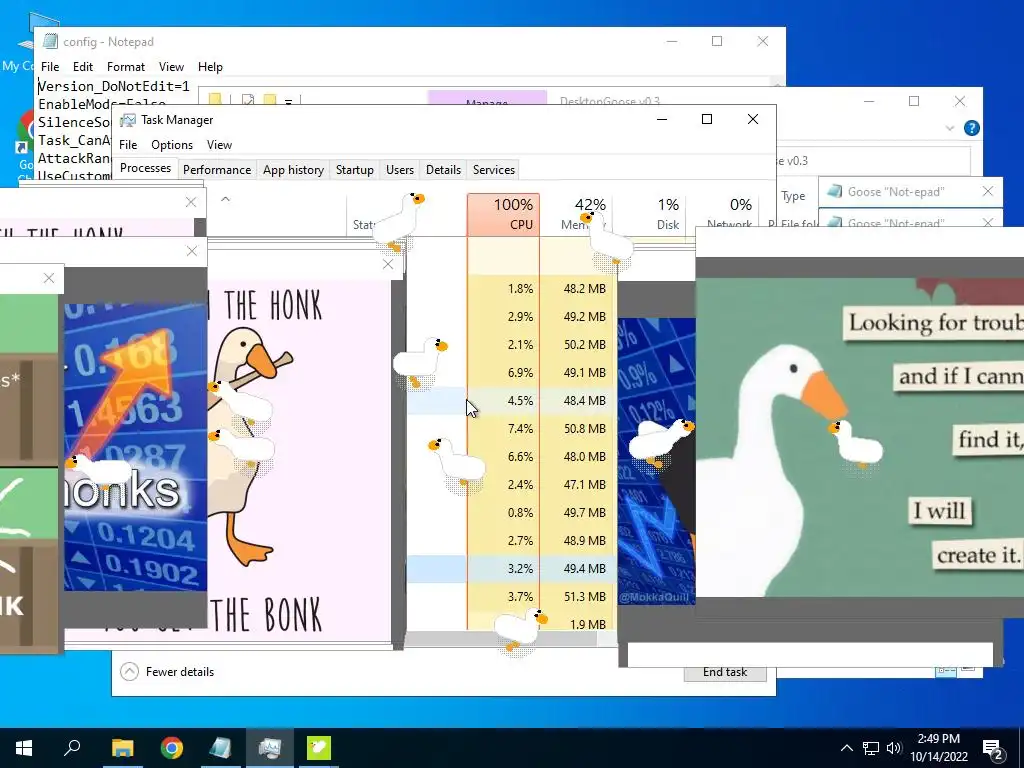The width and height of the screenshot is (1024, 768).
Task: Click the green Desktop Goose taskbar icon
Action: point(319,748)
